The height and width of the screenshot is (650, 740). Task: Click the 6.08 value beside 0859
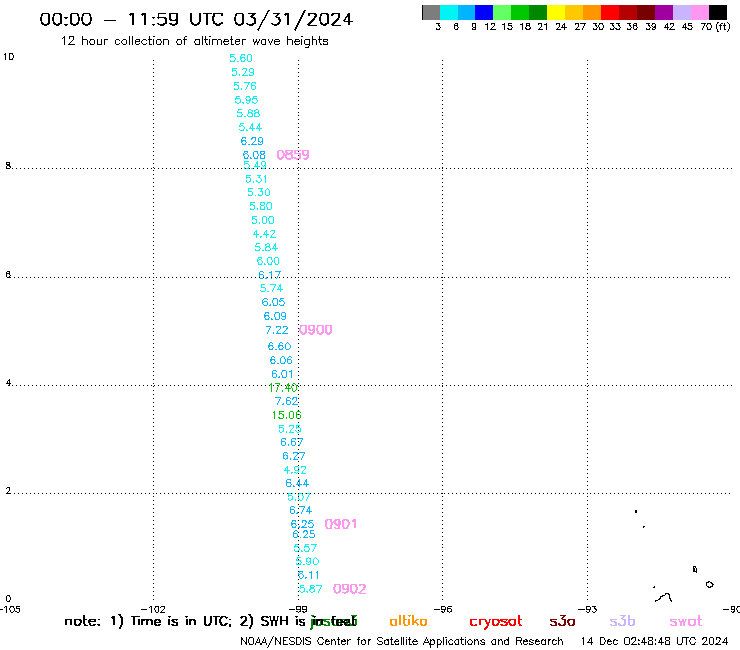(254, 155)
